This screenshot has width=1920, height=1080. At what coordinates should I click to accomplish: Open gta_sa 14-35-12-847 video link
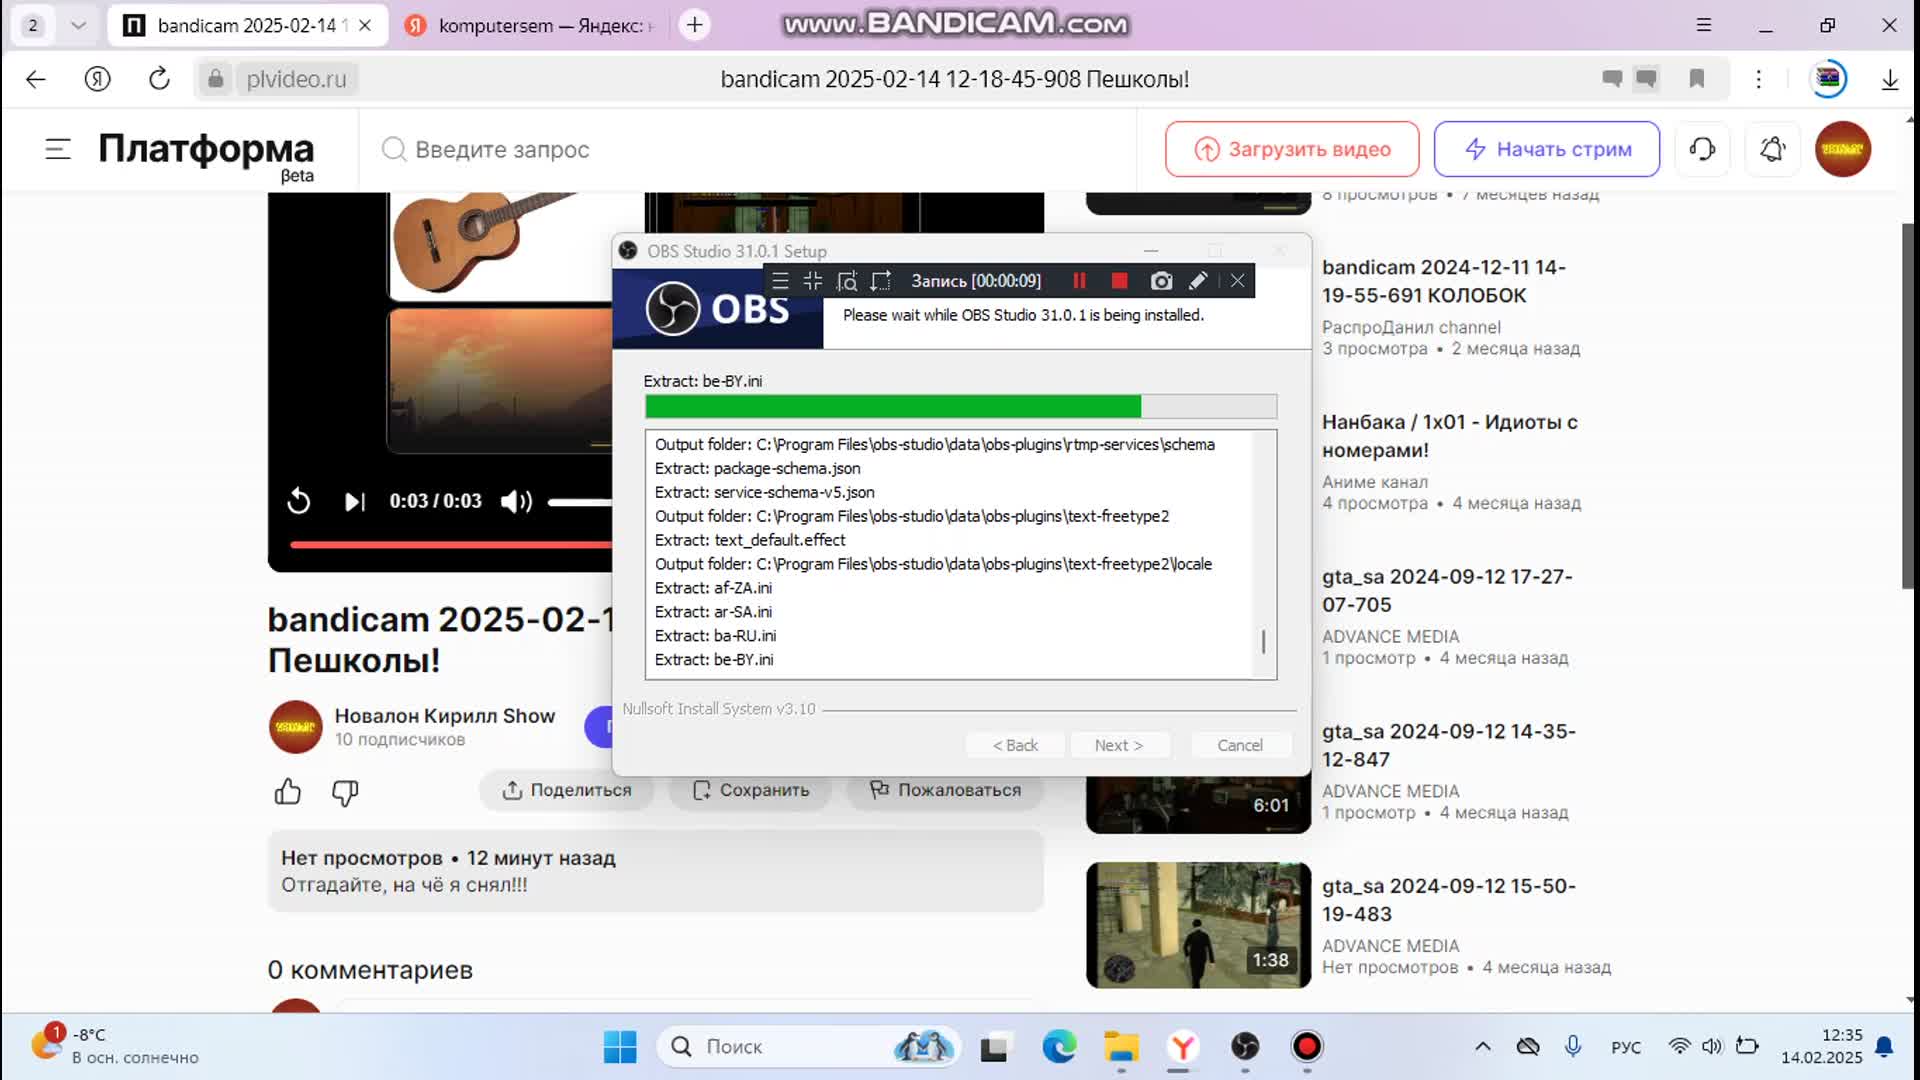tap(1448, 745)
